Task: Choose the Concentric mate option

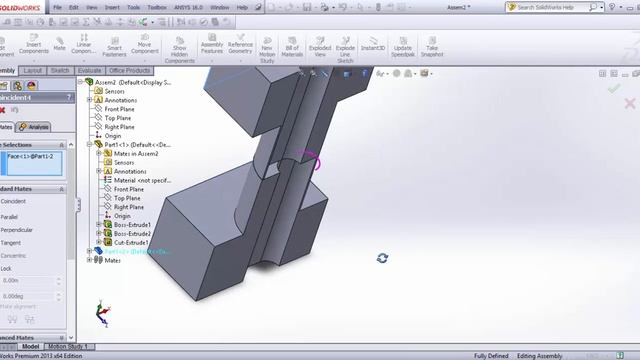Action: click(x=13, y=256)
